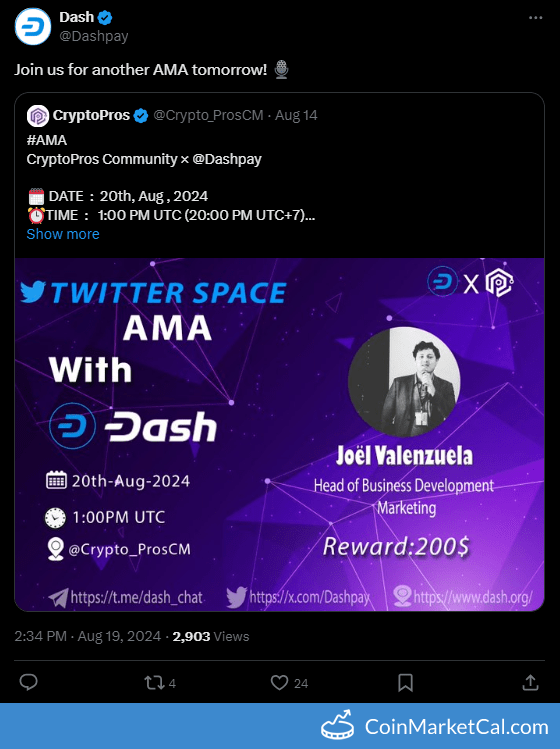560x749 pixels.
Task: Bookmark this tweet
Action: pyautogui.click(x=406, y=683)
